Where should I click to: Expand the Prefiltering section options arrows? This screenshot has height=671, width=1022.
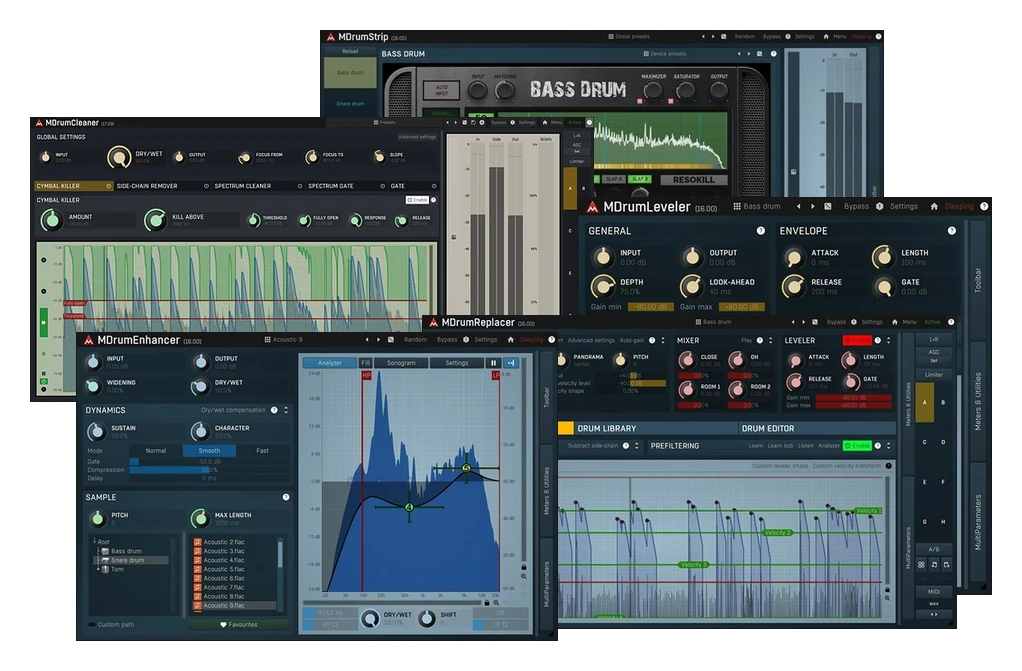pyautogui.click(x=888, y=446)
